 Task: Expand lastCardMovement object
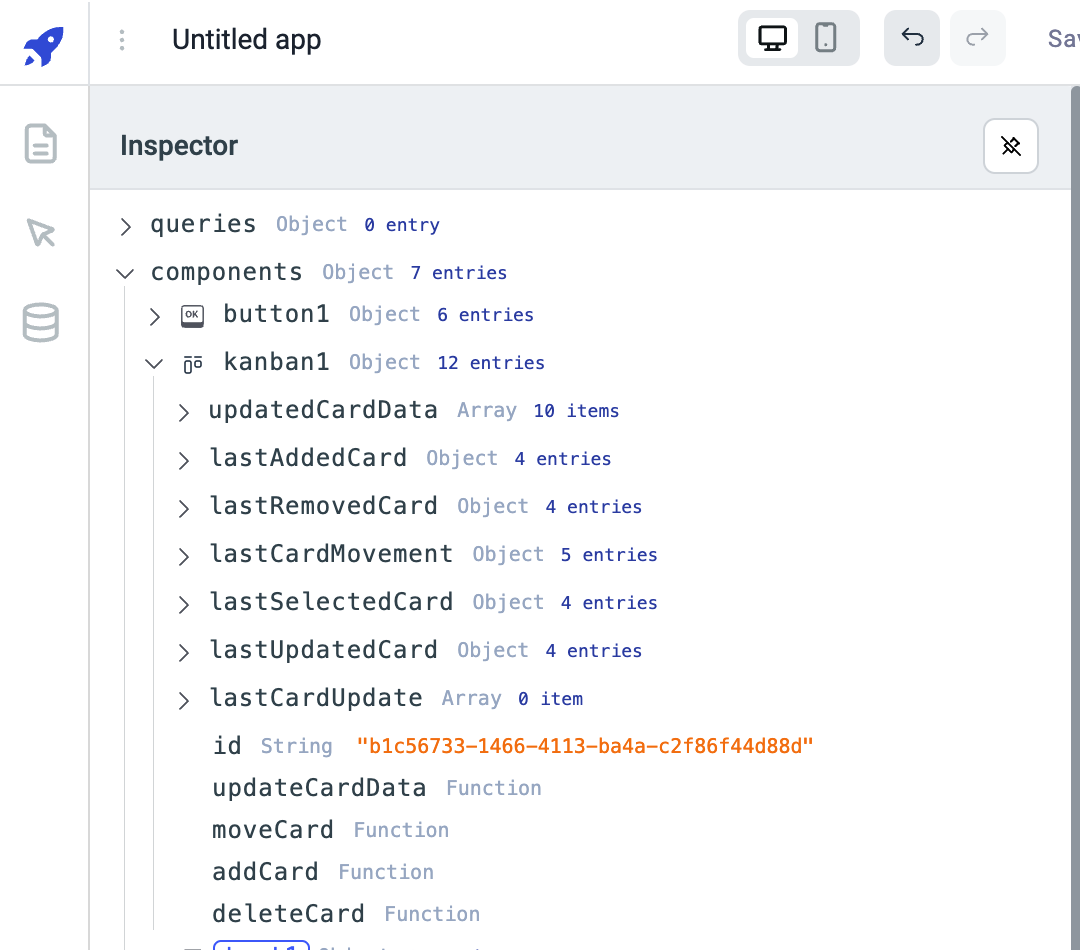pyautogui.click(x=183, y=556)
